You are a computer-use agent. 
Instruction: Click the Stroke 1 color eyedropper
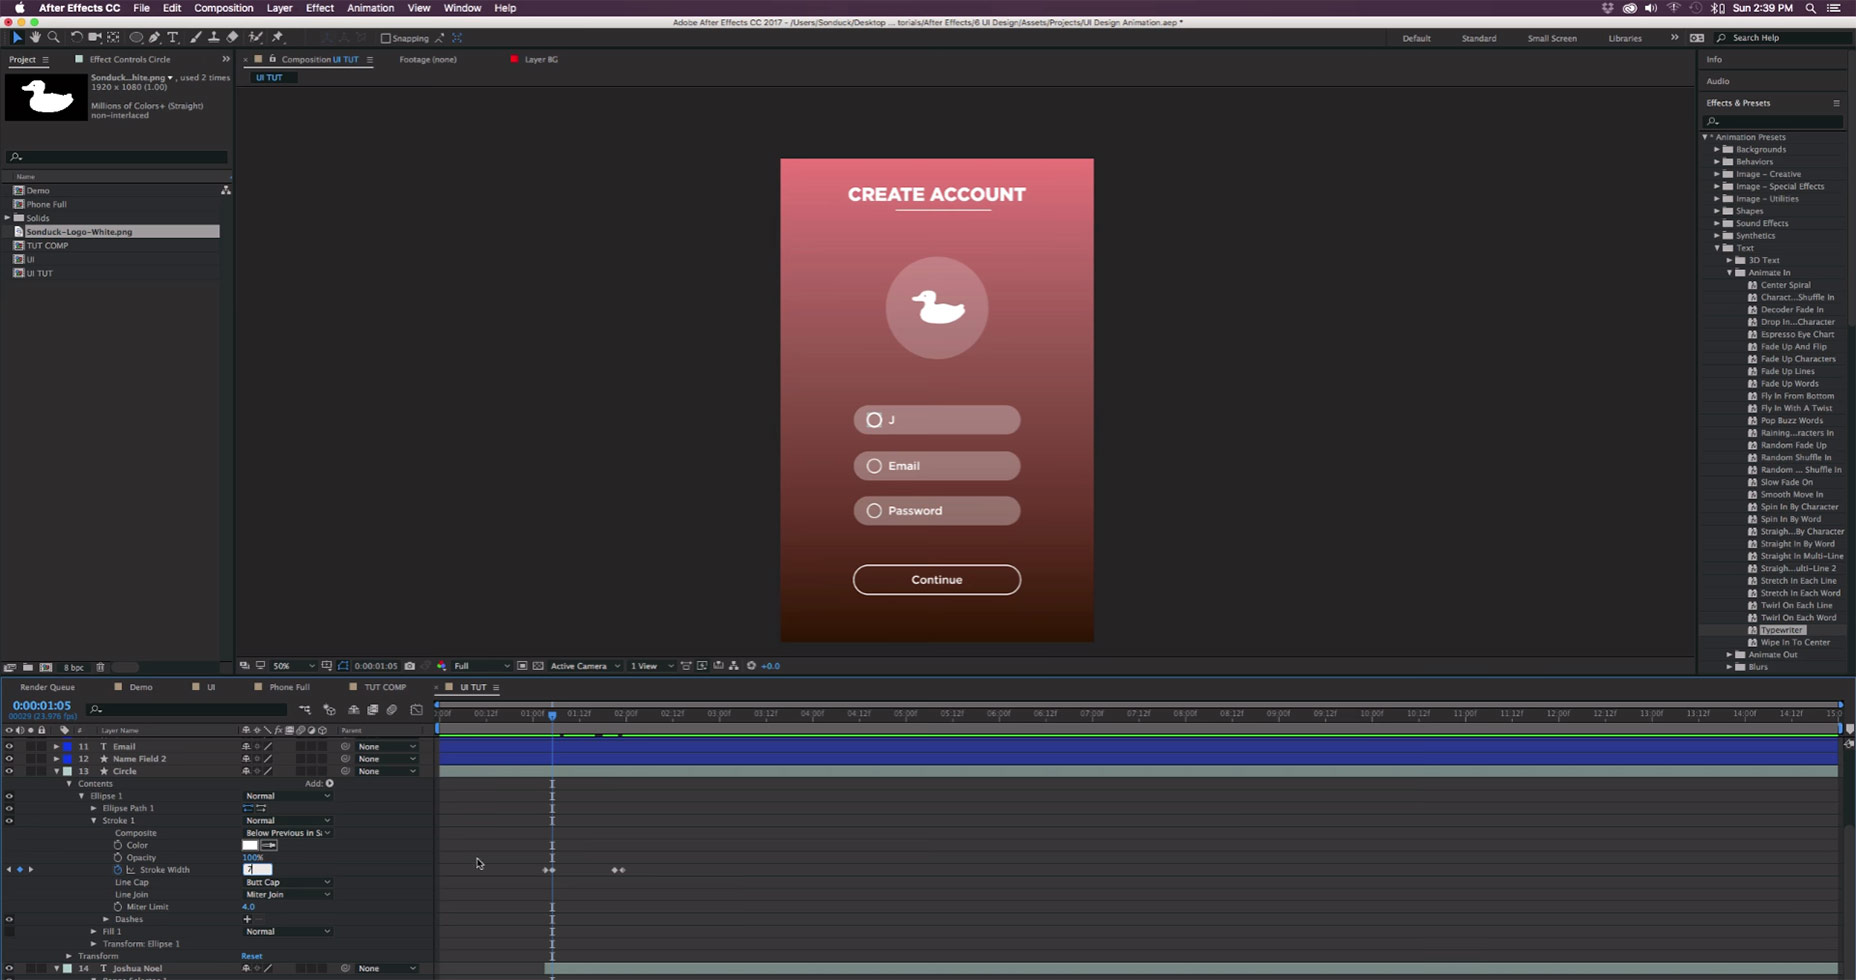269,845
